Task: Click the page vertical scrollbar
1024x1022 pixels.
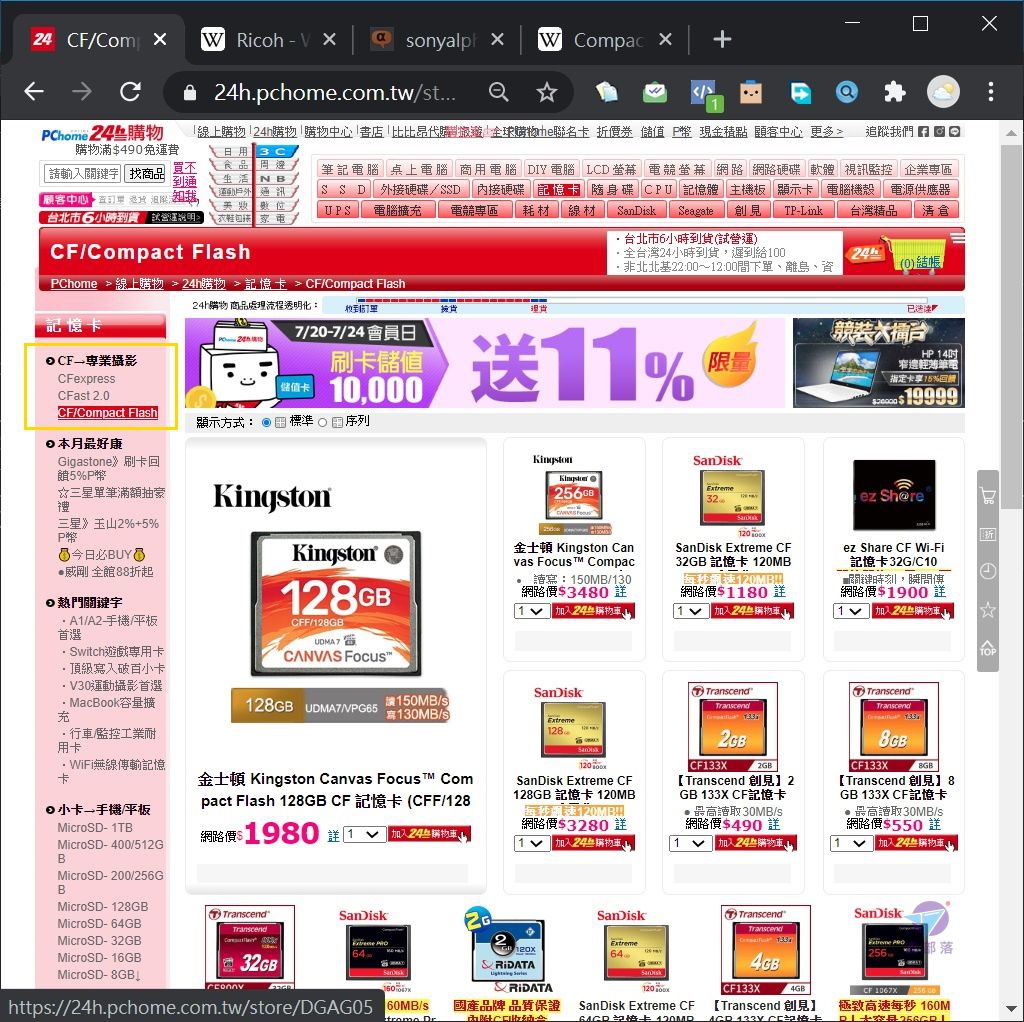Action: pos(1011,327)
